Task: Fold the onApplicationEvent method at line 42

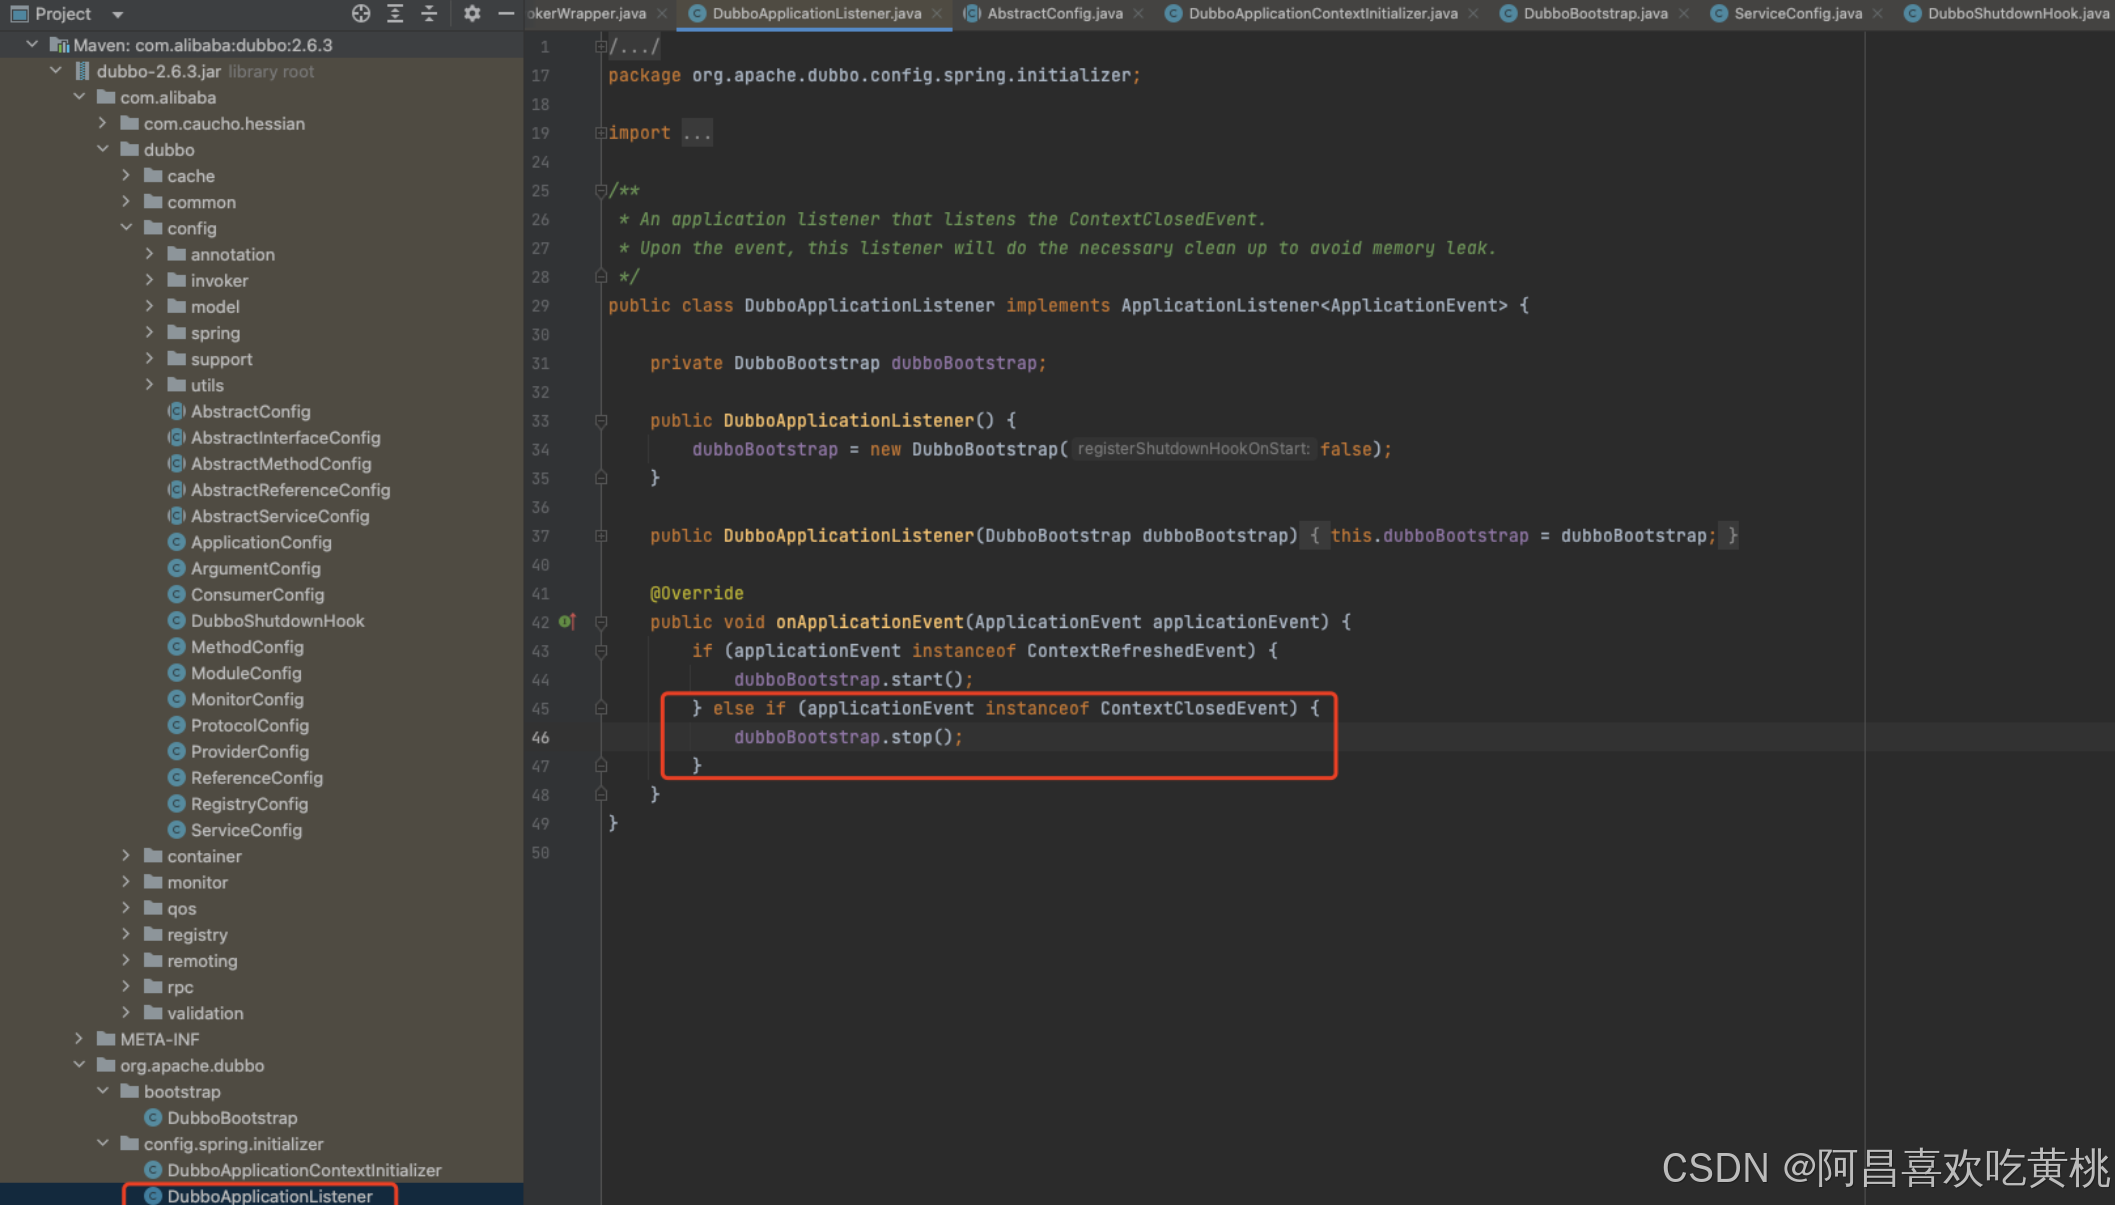Action: click(x=601, y=621)
